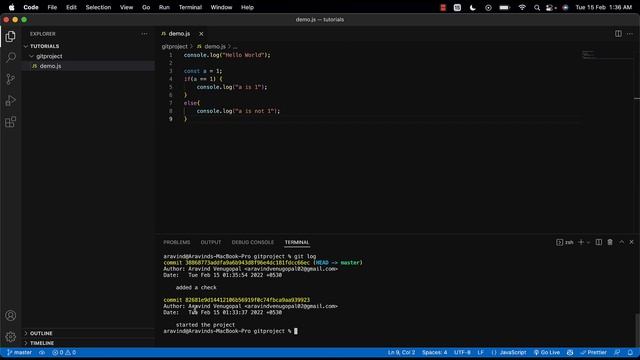Open editor more actions ellipsis
640x360 pixels.
tap(630, 34)
